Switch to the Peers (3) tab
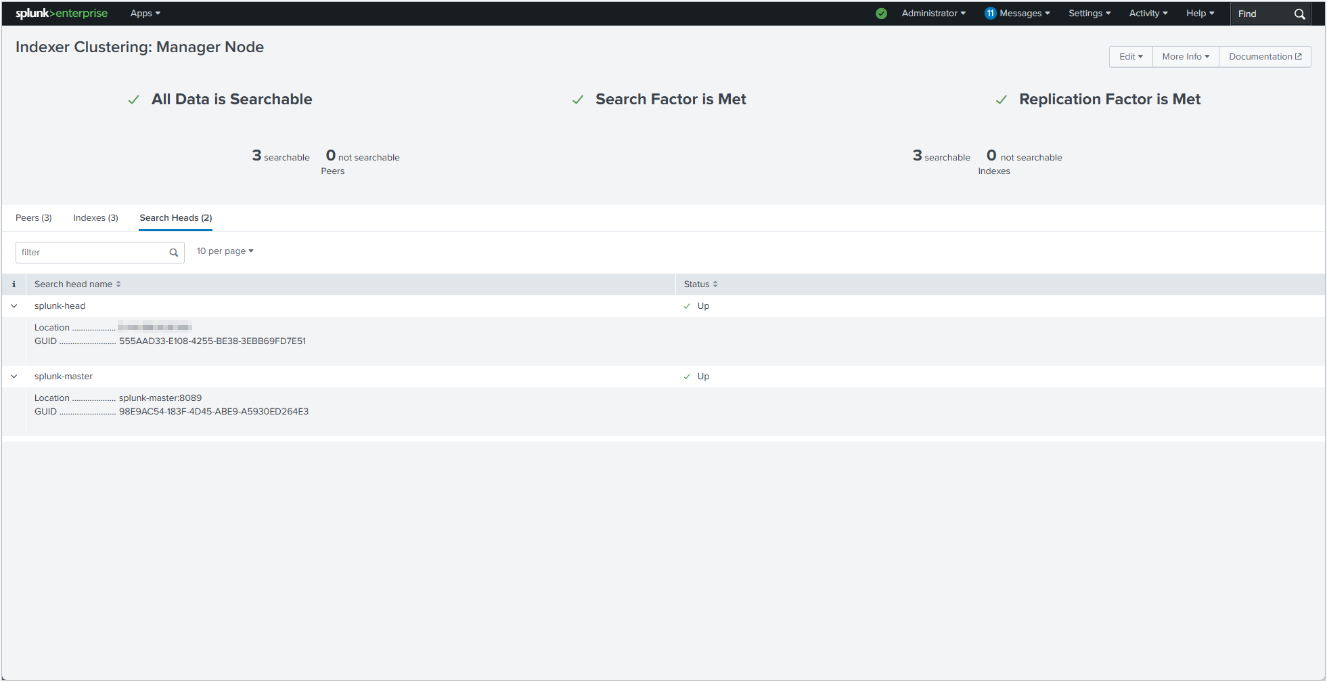The width and height of the screenshot is (1327, 681). (34, 218)
